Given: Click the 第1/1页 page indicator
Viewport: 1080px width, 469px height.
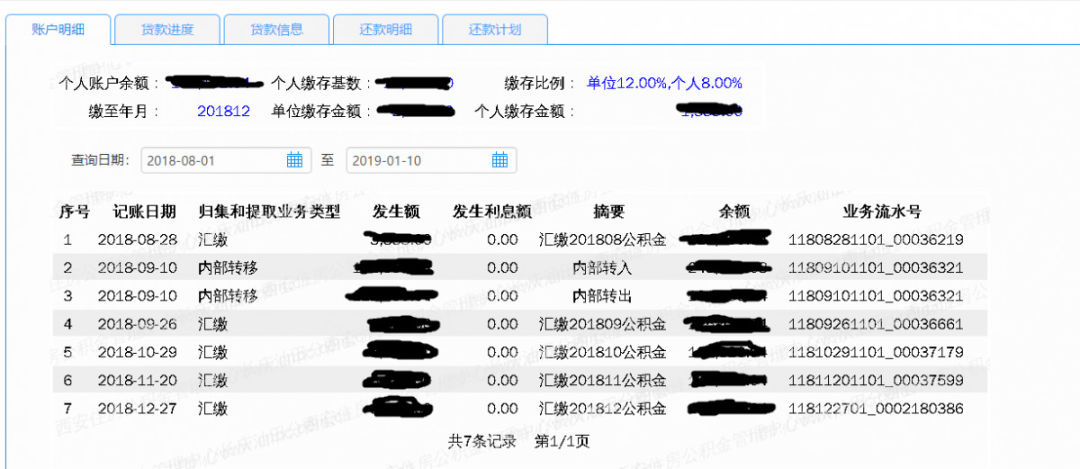Looking at the screenshot, I should [x=562, y=441].
